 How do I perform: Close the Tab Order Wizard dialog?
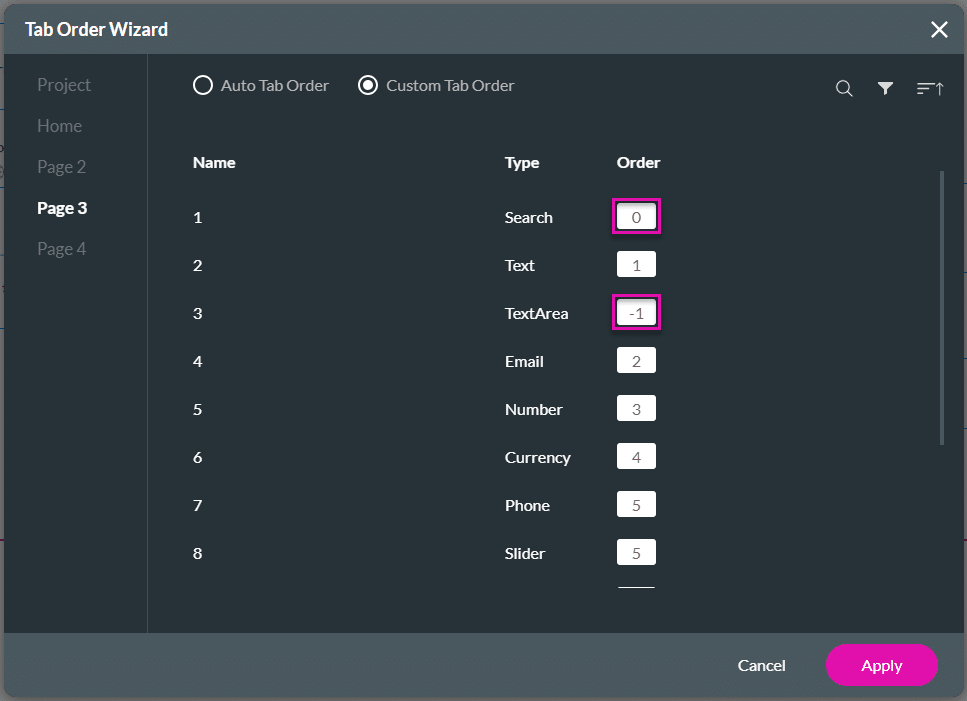(x=939, y=30)
